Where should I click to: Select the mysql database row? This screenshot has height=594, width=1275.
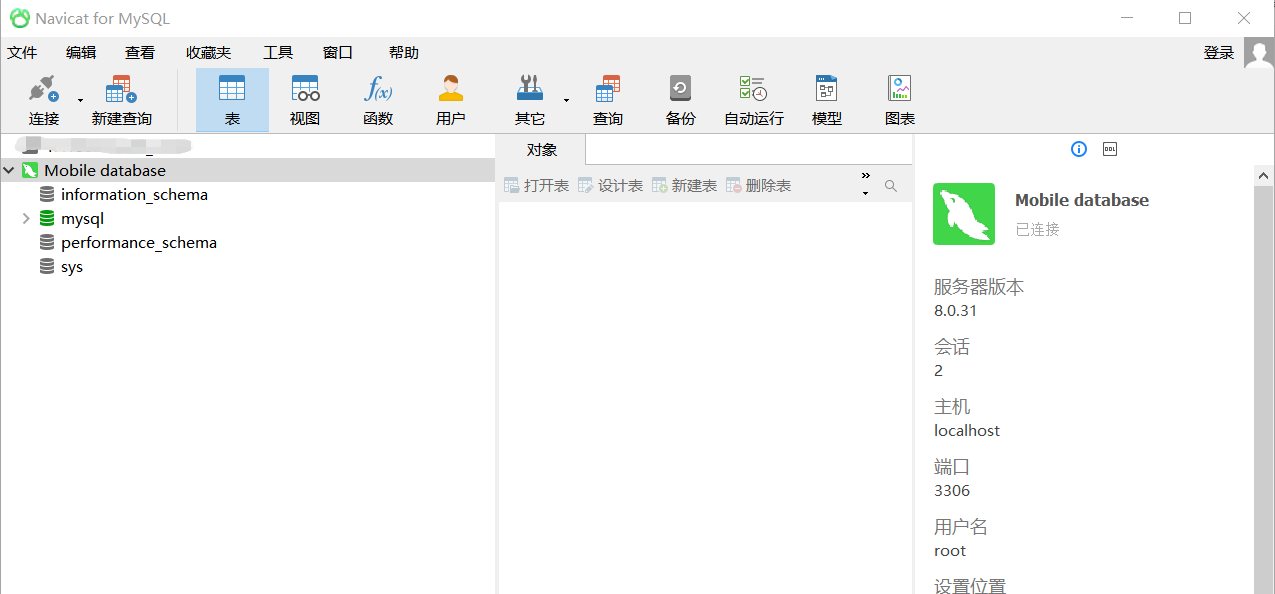click(x=82, y=219)
